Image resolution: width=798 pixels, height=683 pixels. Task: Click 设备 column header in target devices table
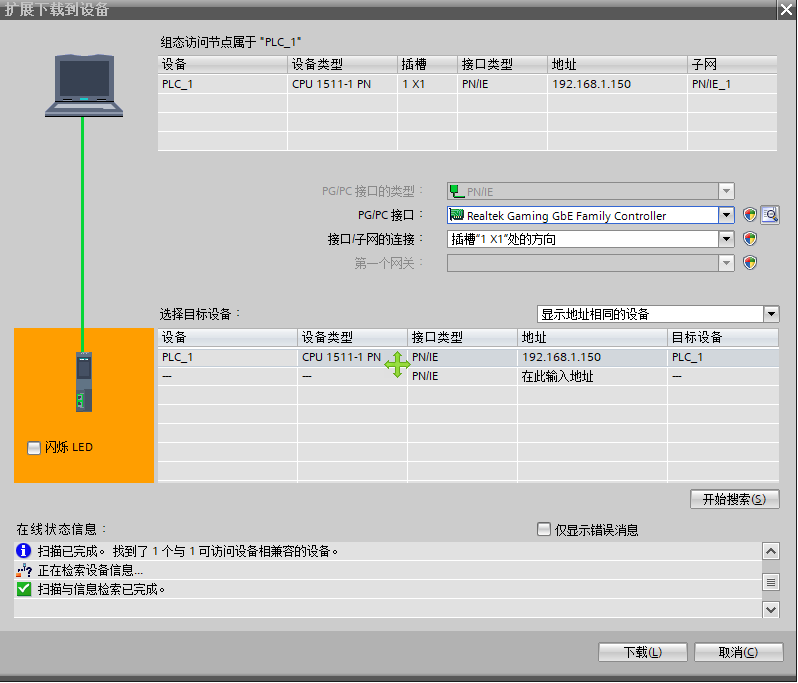tap(227, 337)
